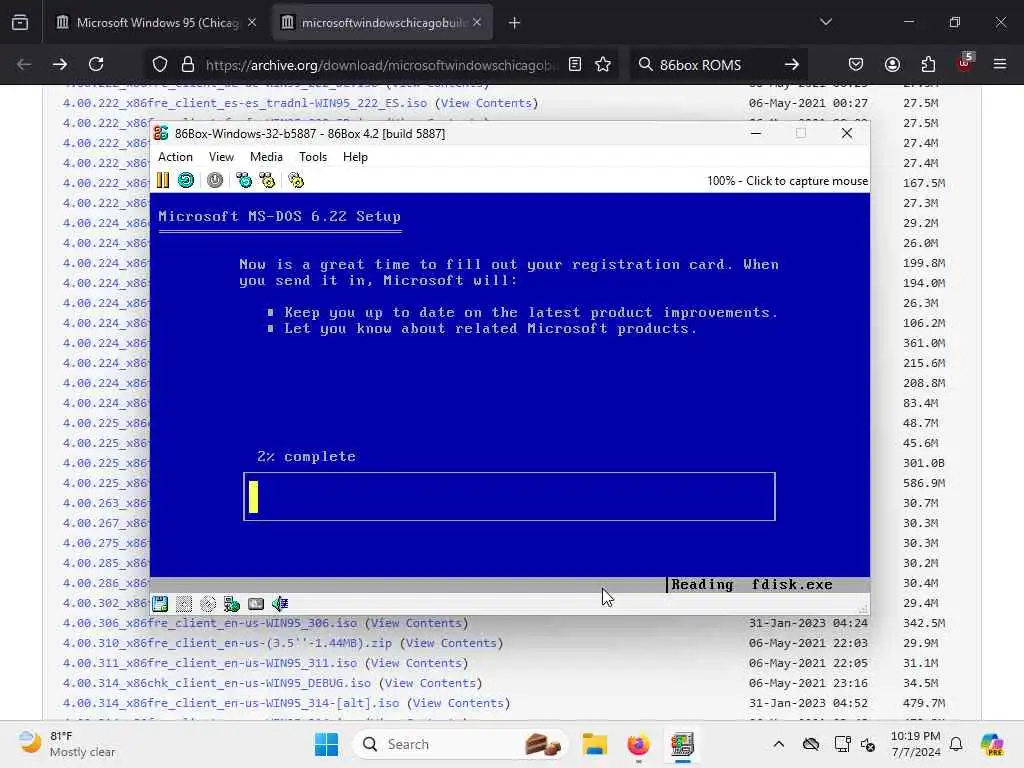Open a new Firefox tab

coord(515,23)
